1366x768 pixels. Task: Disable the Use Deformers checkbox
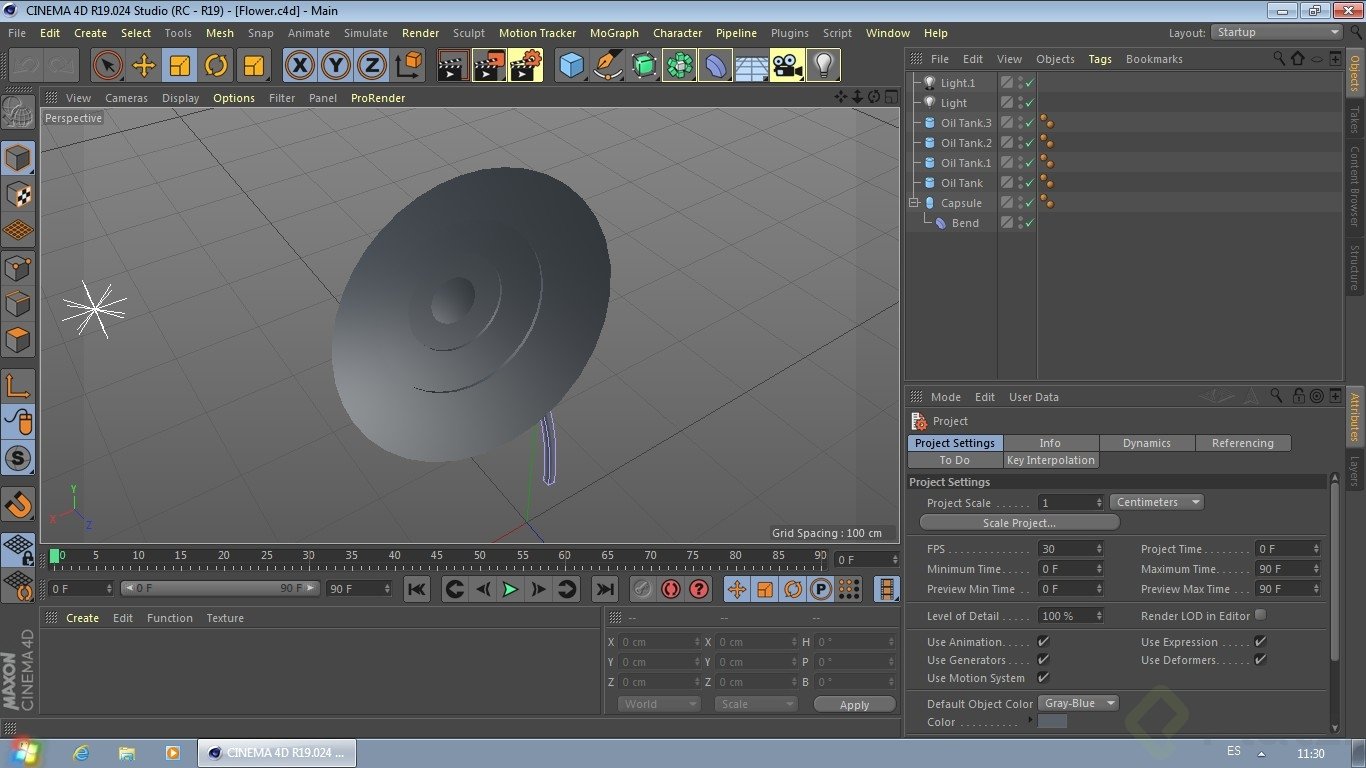point(1260,659)
